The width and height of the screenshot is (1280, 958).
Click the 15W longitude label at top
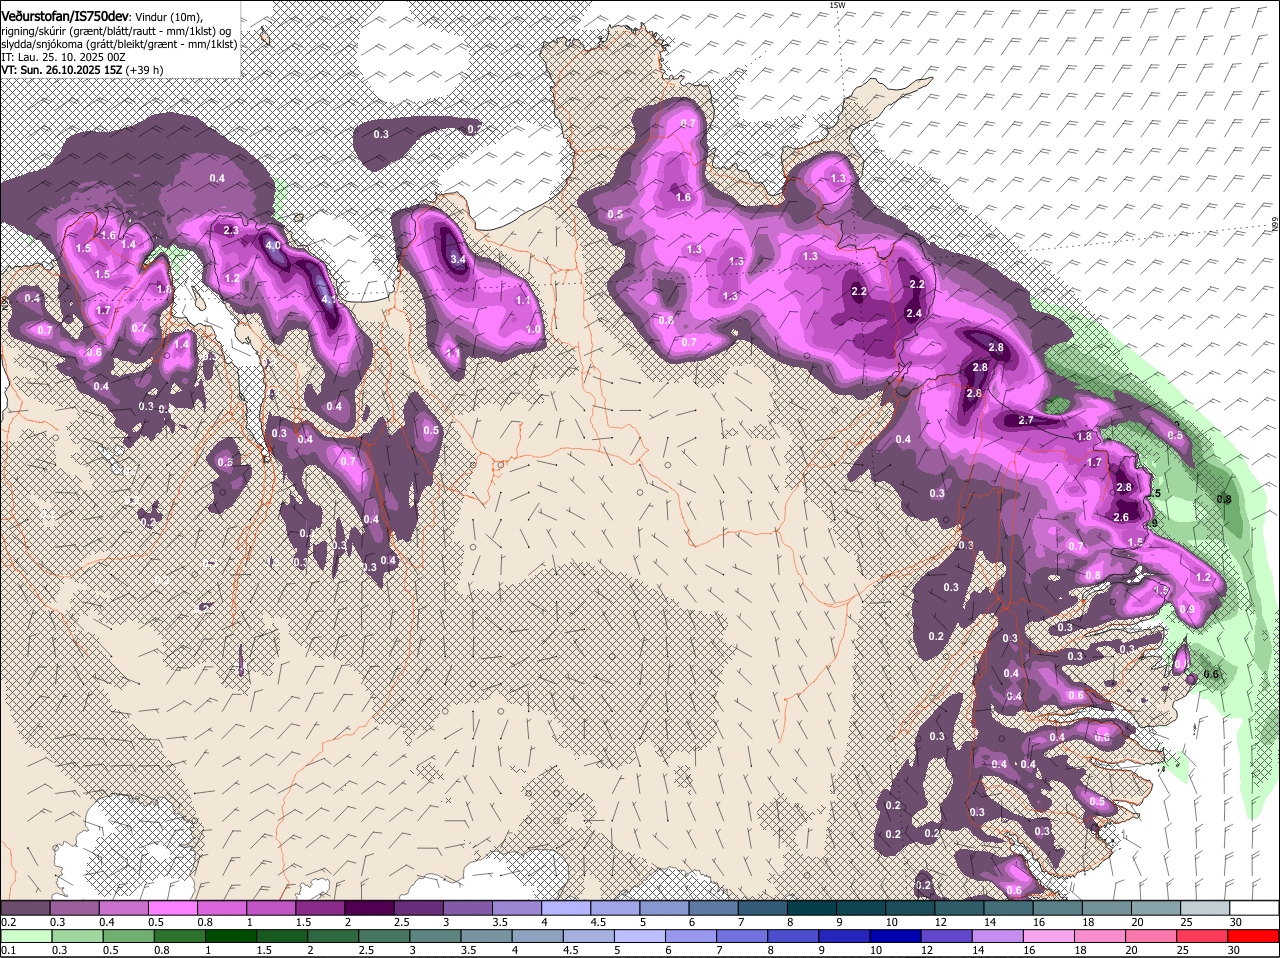click(837, 5)
